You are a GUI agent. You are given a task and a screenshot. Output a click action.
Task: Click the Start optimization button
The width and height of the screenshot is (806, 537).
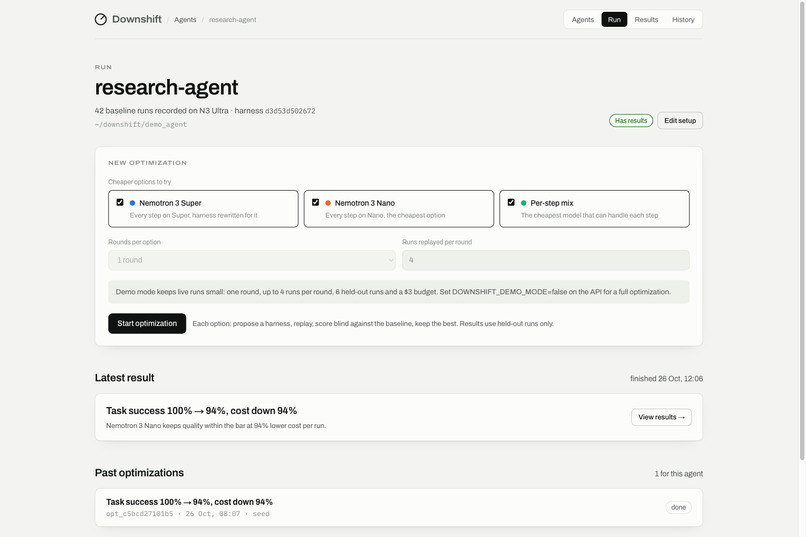[147, 323]
